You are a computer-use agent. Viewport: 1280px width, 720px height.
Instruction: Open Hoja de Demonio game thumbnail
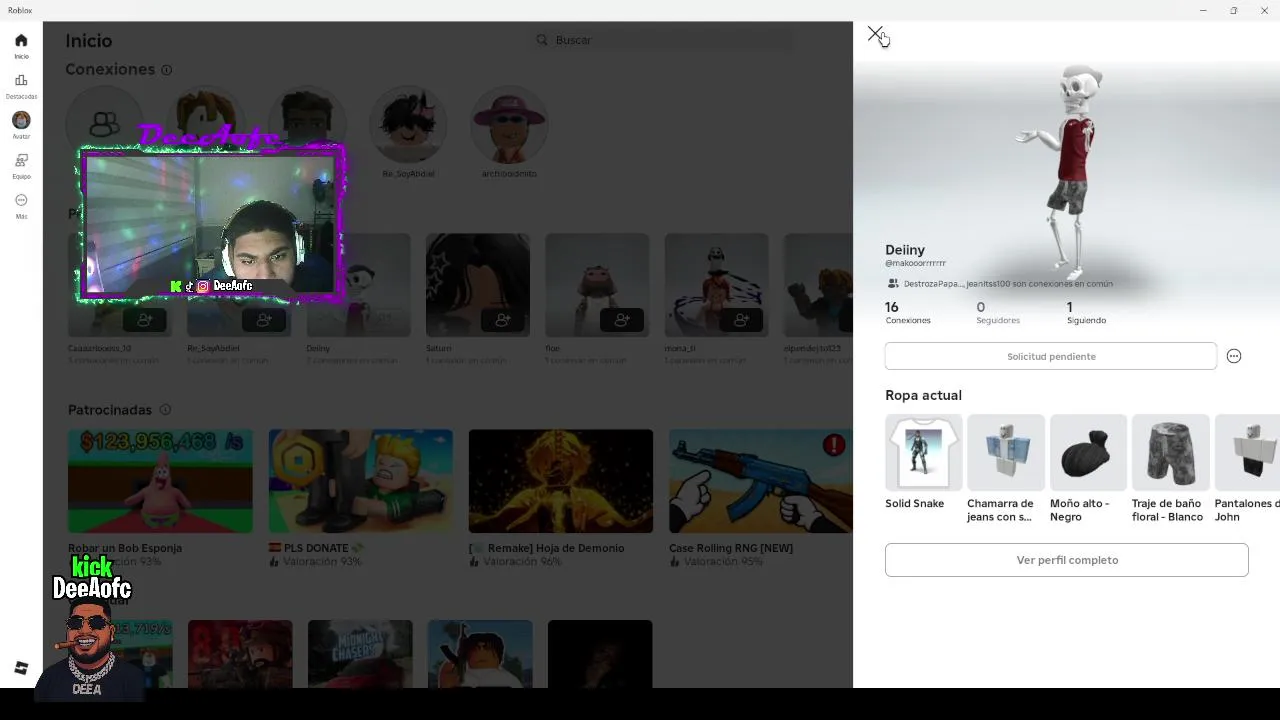561,481
